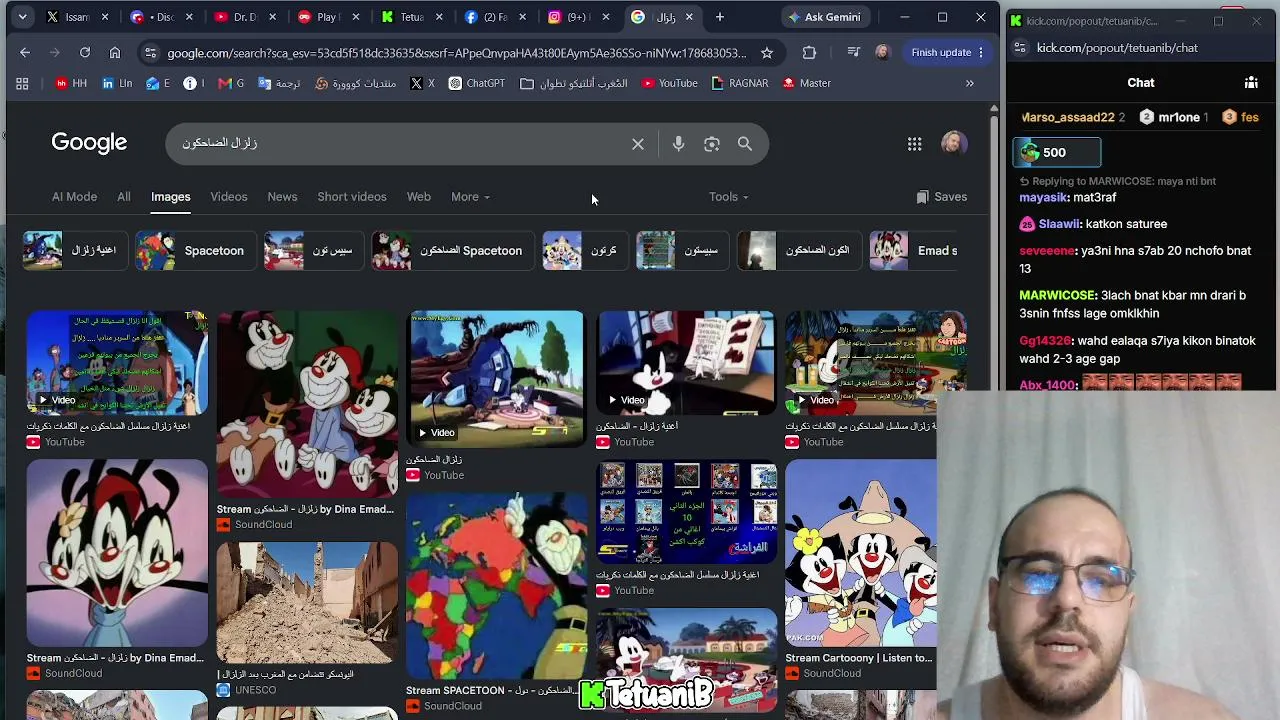1280x720 pixels.
Task: Open the apps grid in bookmarks bar
Action: tap(22, 83)
